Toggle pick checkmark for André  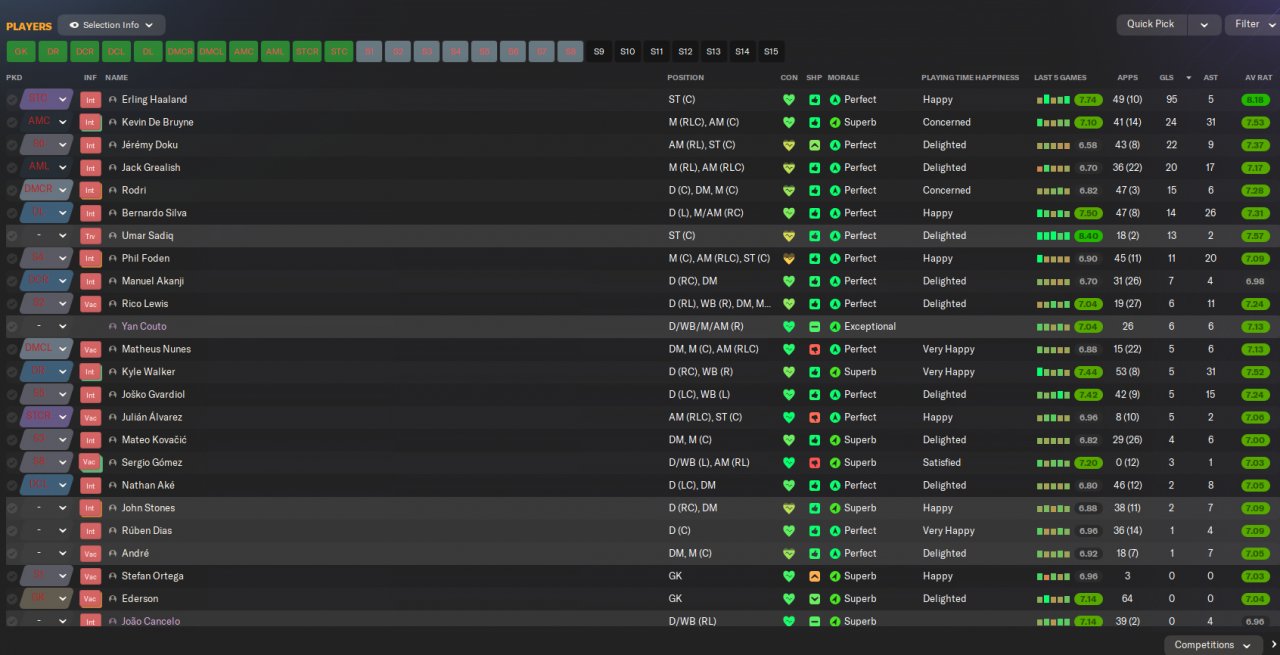[12, 554]
